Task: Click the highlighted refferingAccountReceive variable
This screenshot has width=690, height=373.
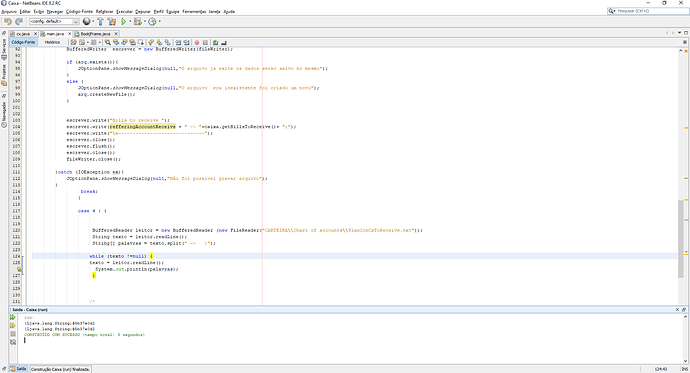Action: pyautogui.click(x=143, y=127)
